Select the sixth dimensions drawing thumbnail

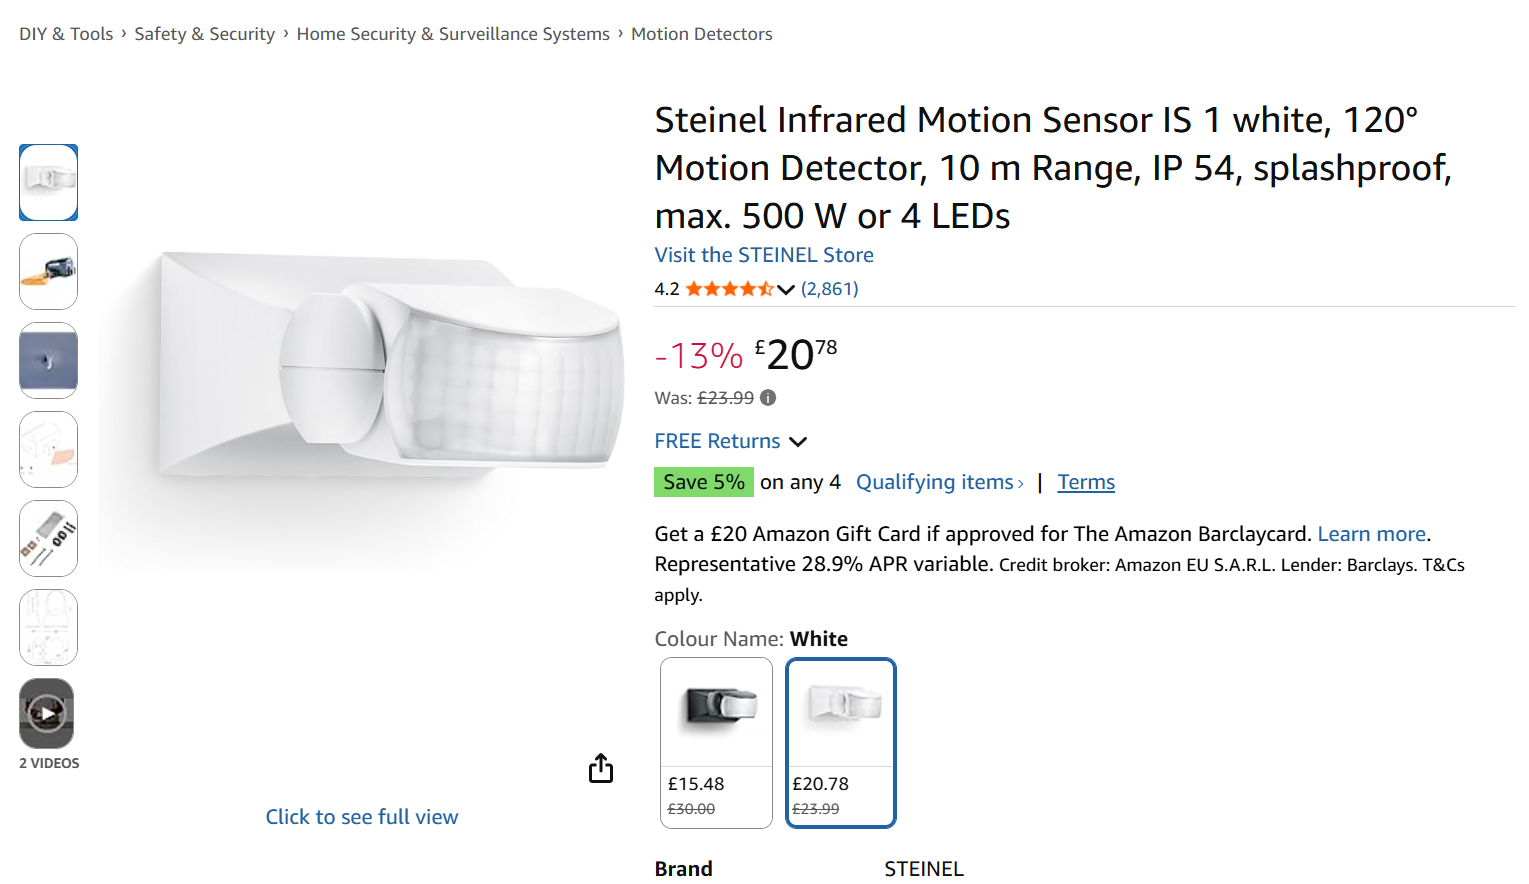tap(48, 627)
